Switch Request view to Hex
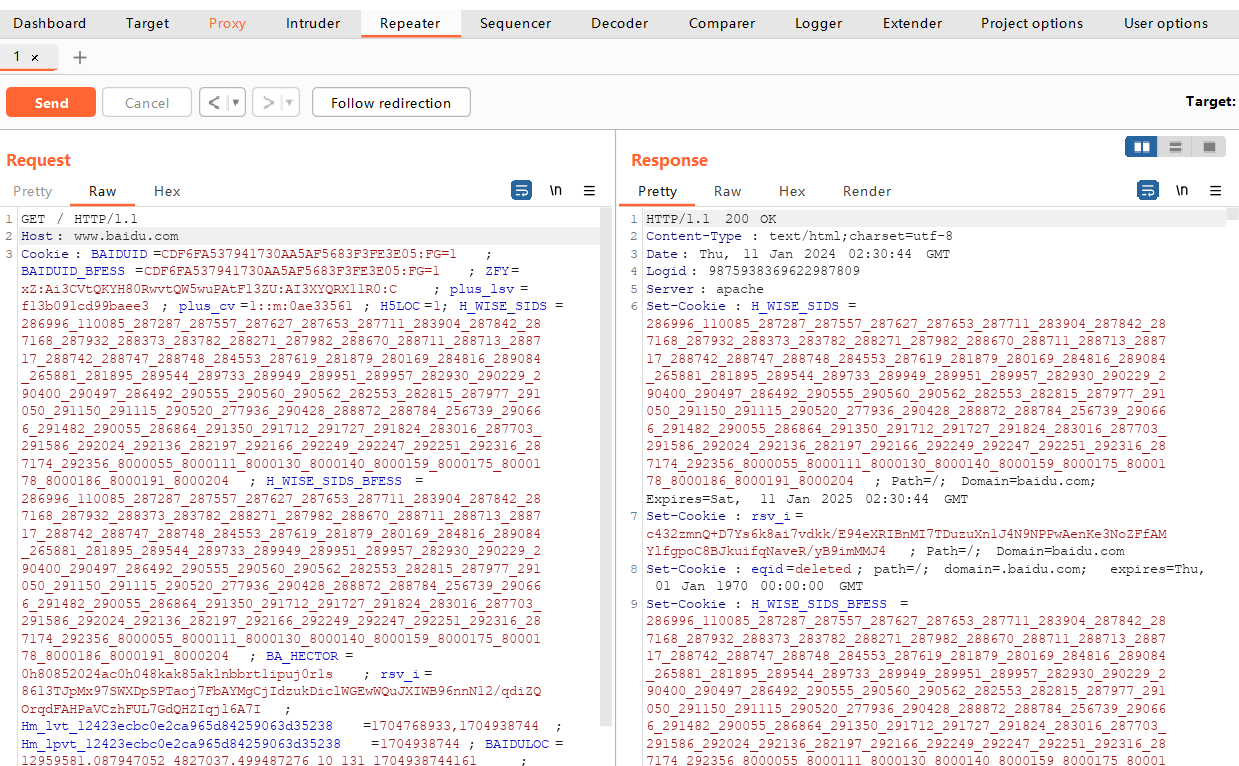 click(167, 191)
